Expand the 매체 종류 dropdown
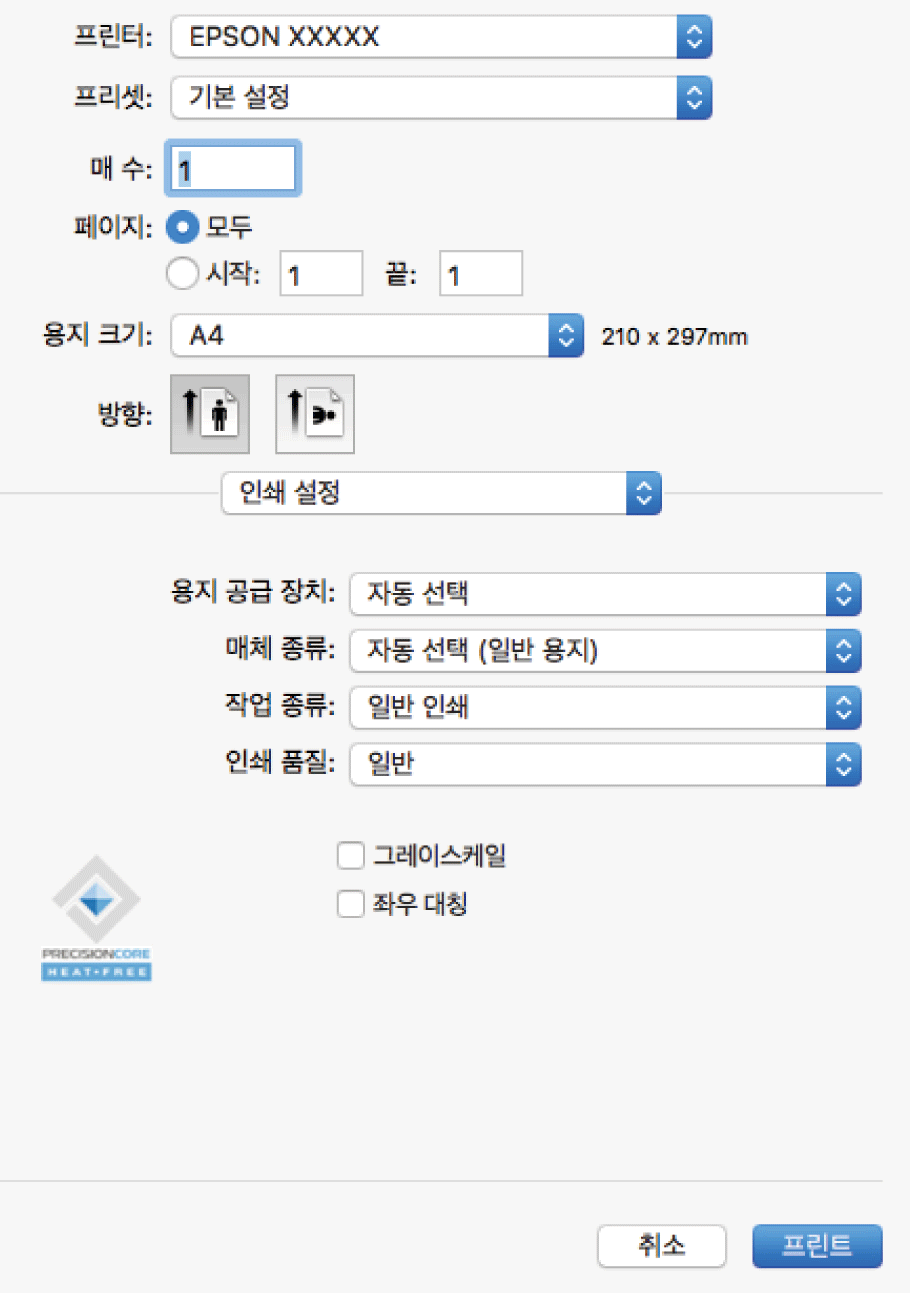 (x=605, y=652)
